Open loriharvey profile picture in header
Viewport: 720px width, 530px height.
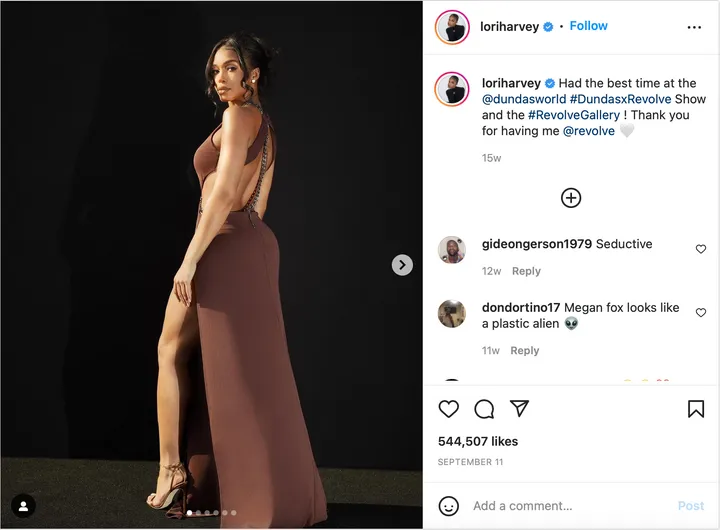pos(452,27)
